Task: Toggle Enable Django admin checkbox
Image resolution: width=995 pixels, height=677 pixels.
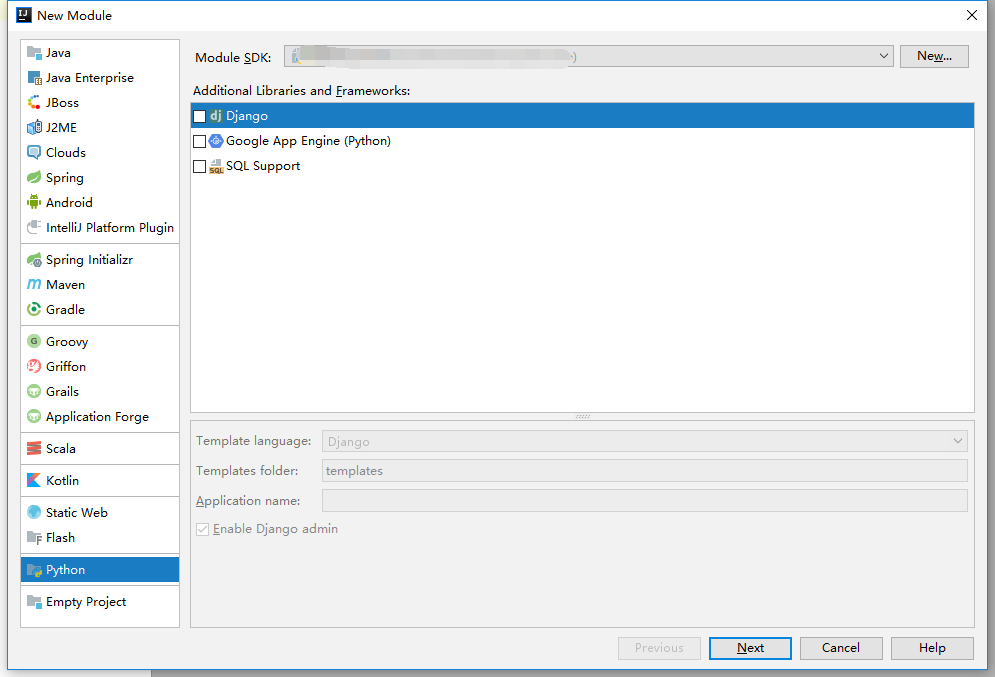Action: coord(202,529)
